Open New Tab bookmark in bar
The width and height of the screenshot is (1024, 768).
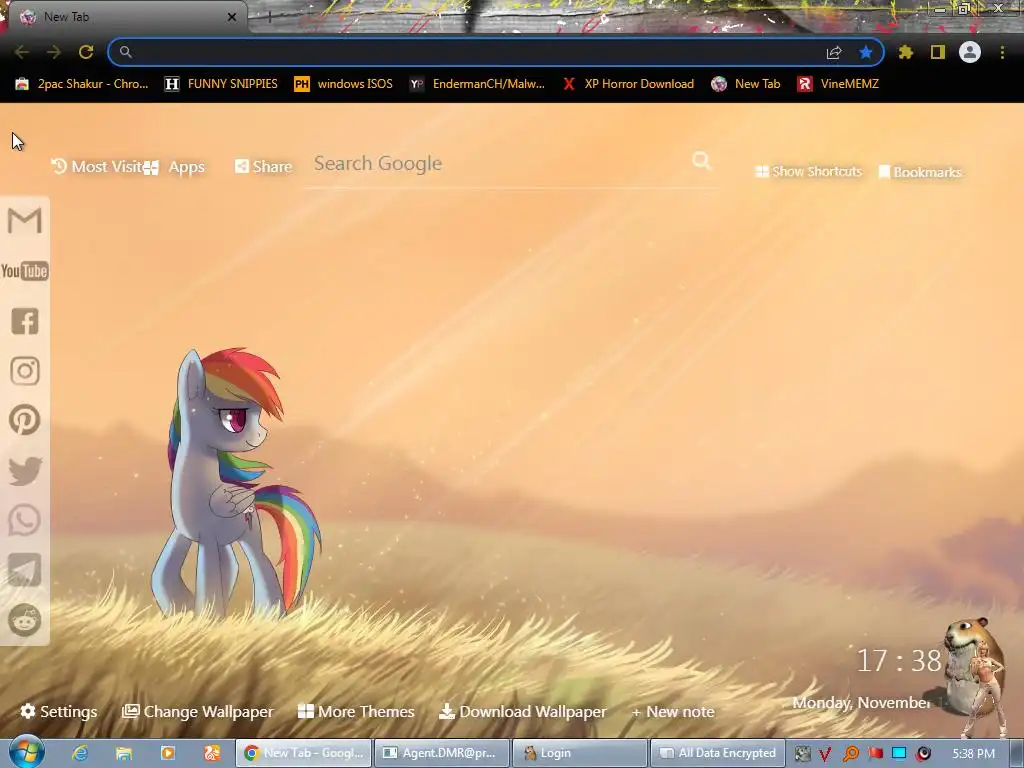coord(746,84)
